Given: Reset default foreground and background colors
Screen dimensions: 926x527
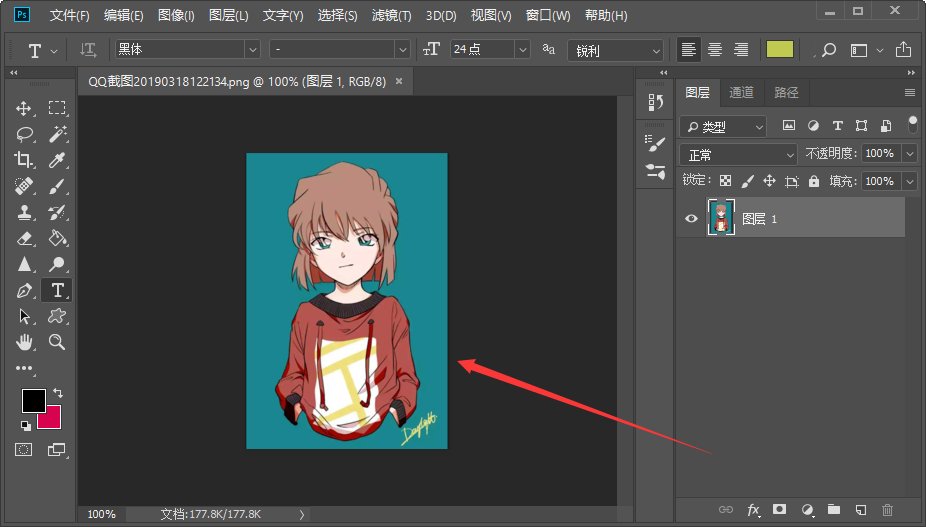Looking at the screenshot, I should point(25,425).
